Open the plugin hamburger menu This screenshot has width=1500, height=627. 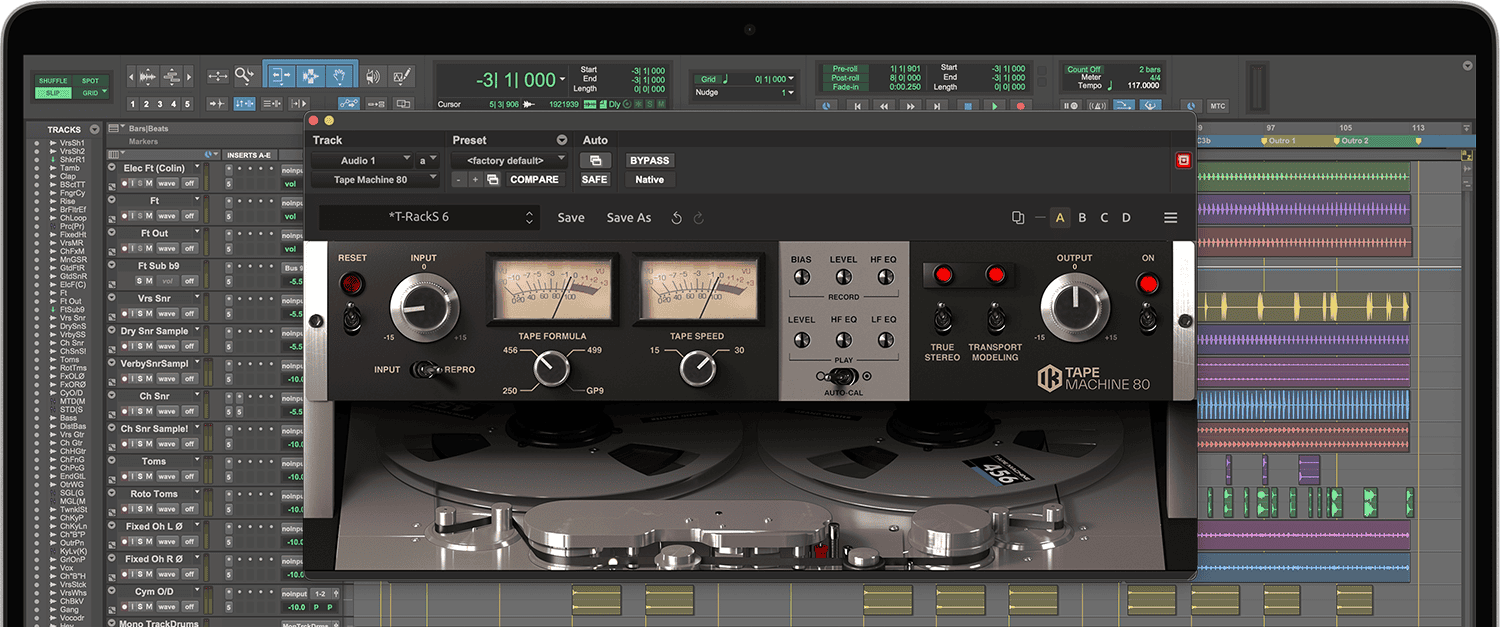point(1170,217)
